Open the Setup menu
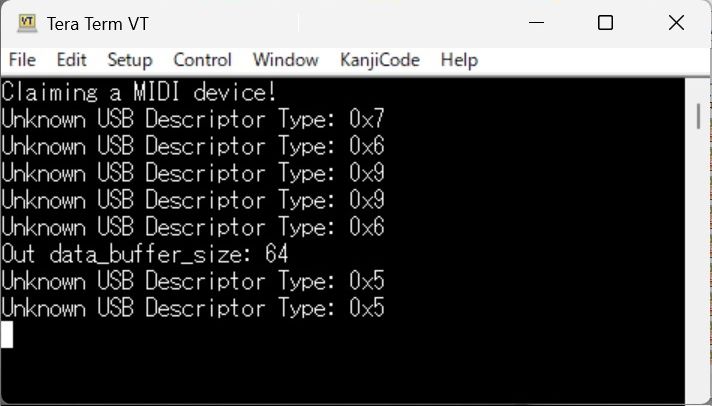This screenshot has height=406, width=712. (130, 60)
